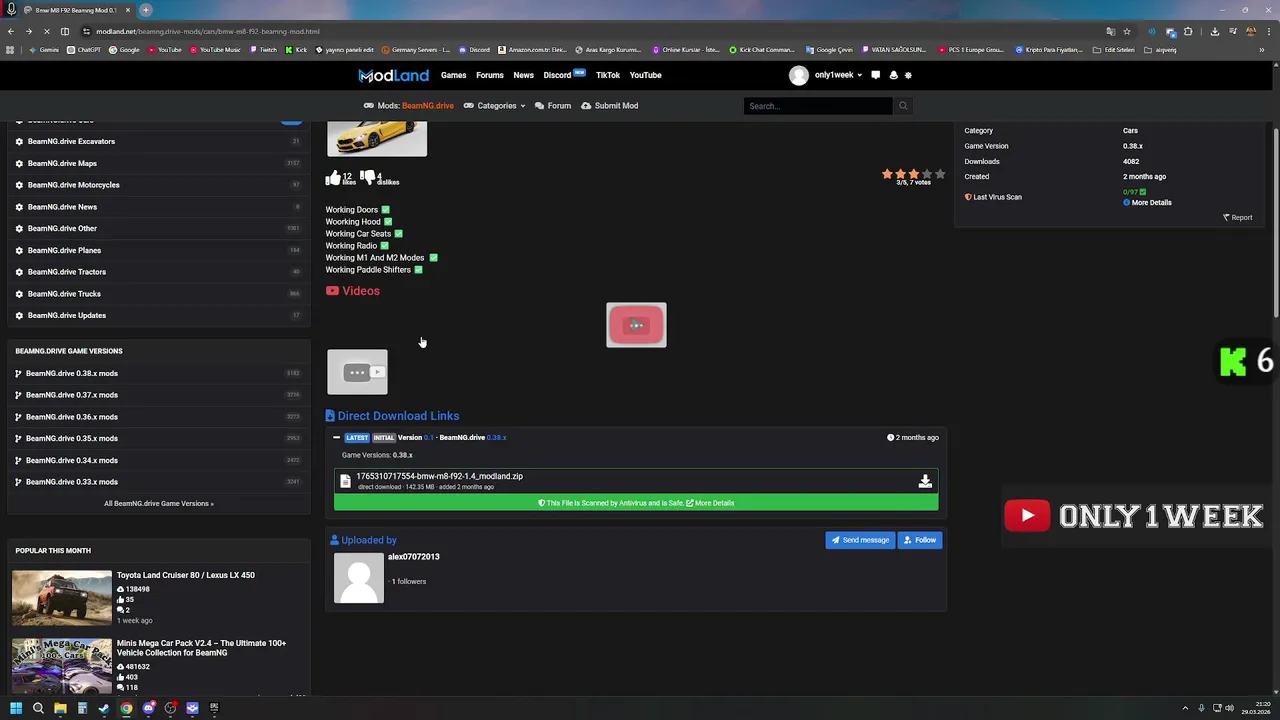Click More Details in green antivirus bar

click(x=710, y=503)
